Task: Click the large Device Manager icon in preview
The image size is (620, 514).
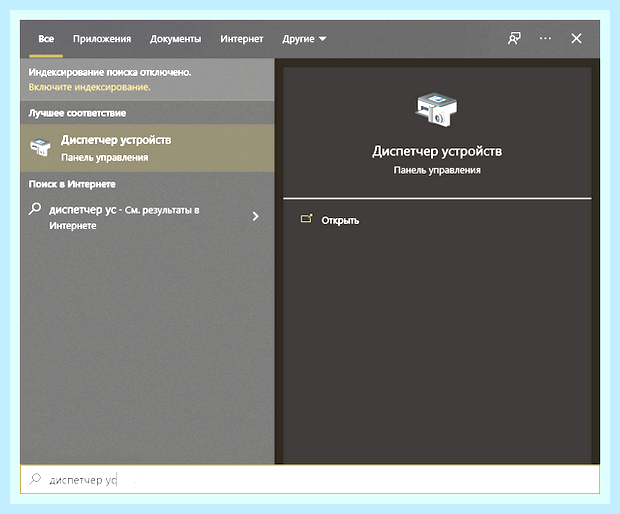Action: (x=436, y=110)
